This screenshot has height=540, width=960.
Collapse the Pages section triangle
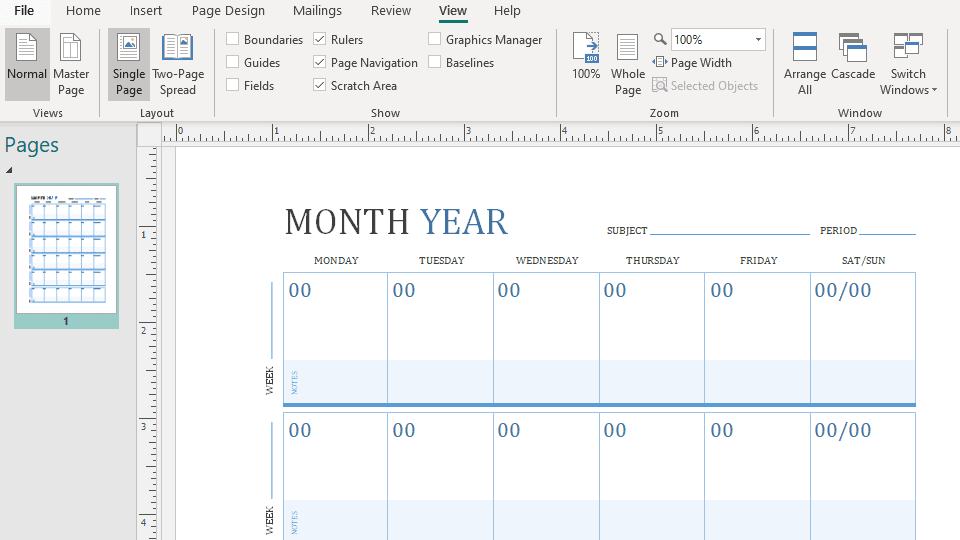point(9,170)
